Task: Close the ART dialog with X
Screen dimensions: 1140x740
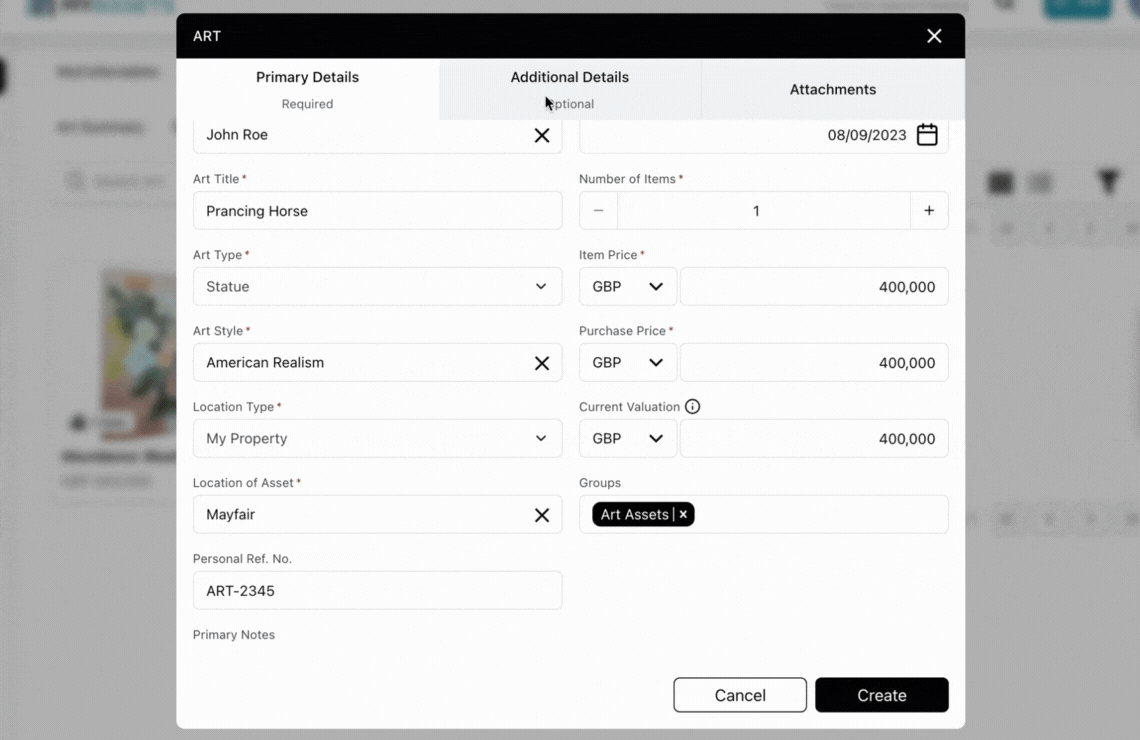Action: [x=934, y=36]
